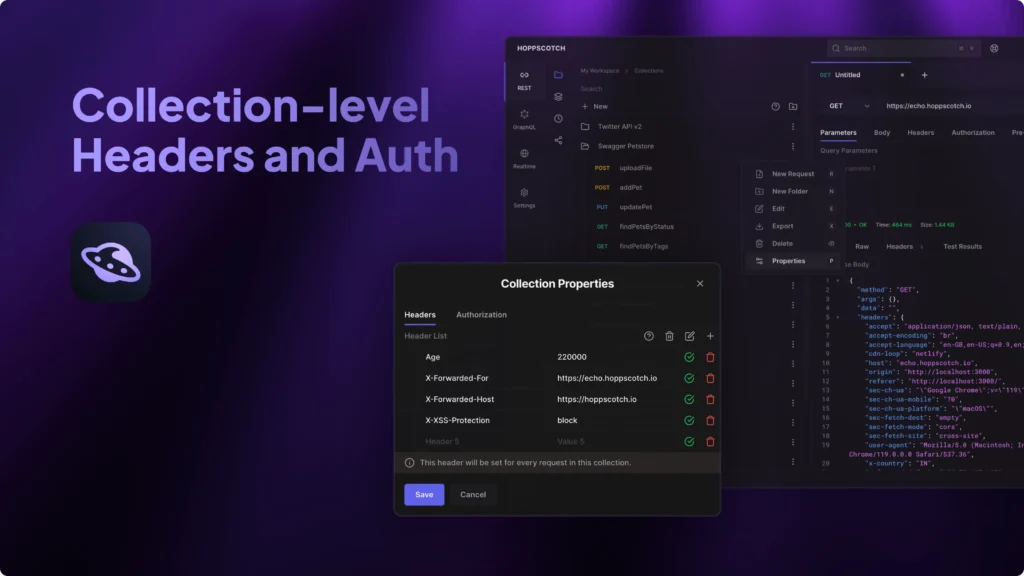1024x576 pixels.
Task: Open bulk edit icon in Header List
Action: [x=690, y=336]
